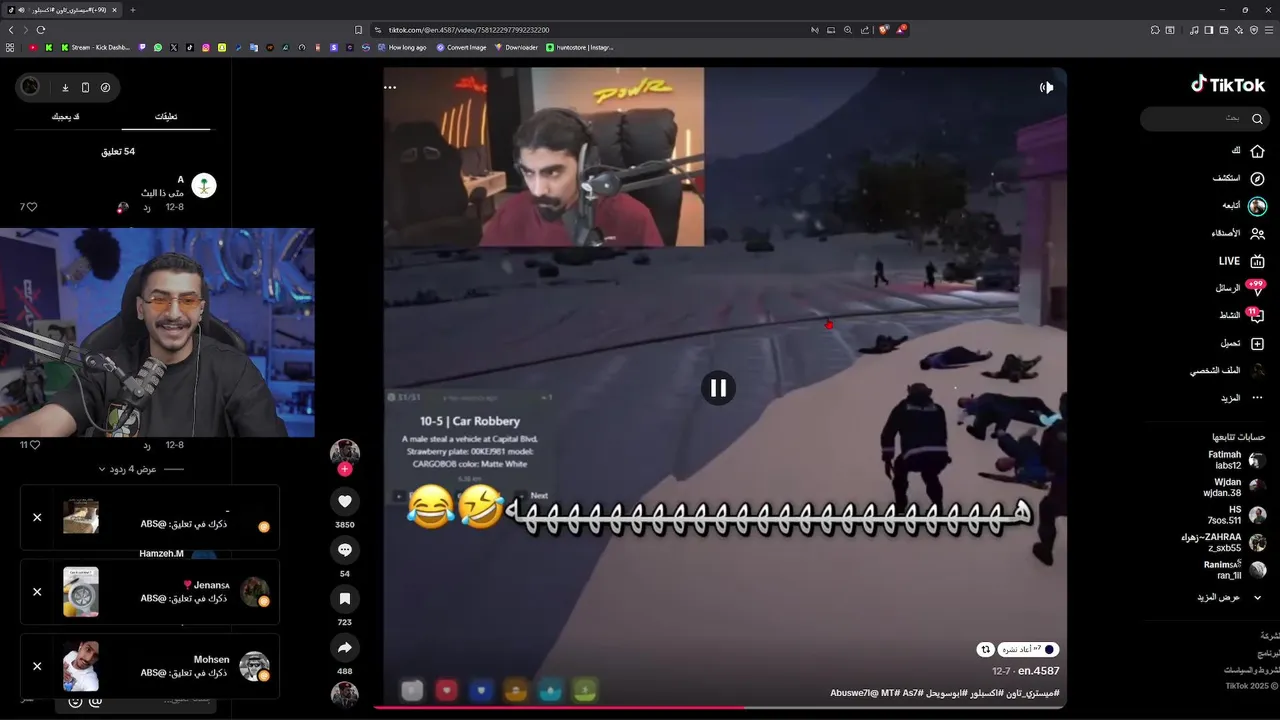Share the video via arrow showing 488
The width and height of the screenshot is (1280, 720).
click(x=345, y=647)
